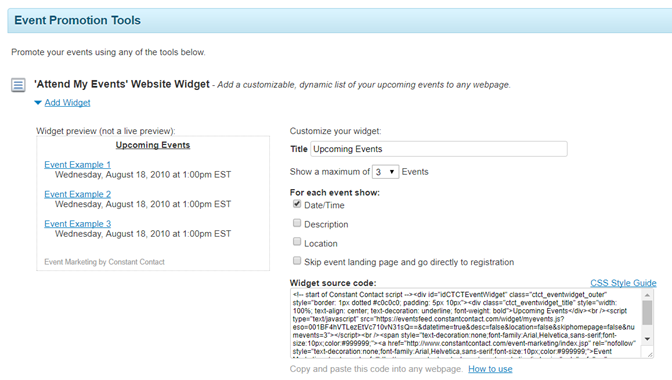Image resolution: width=672 pixels, height=380 pixels.
Task: Open the CSS Style Guide link
Action: click(623, 283)
